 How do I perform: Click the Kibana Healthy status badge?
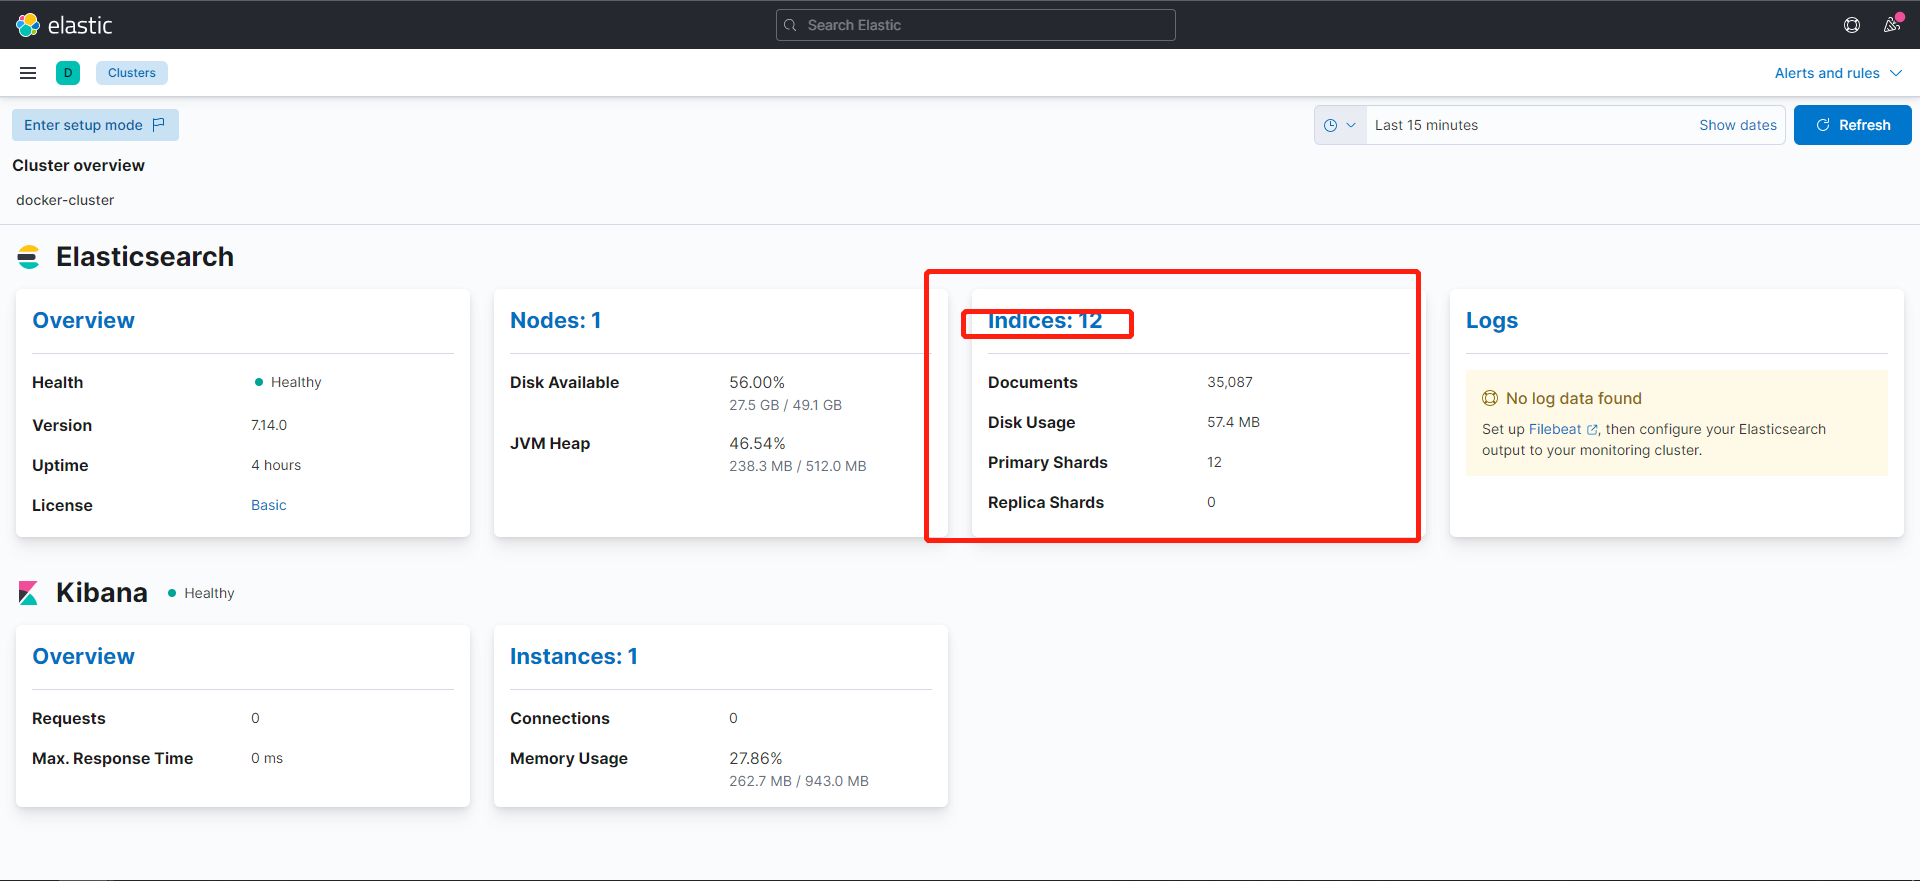[201, 593]
